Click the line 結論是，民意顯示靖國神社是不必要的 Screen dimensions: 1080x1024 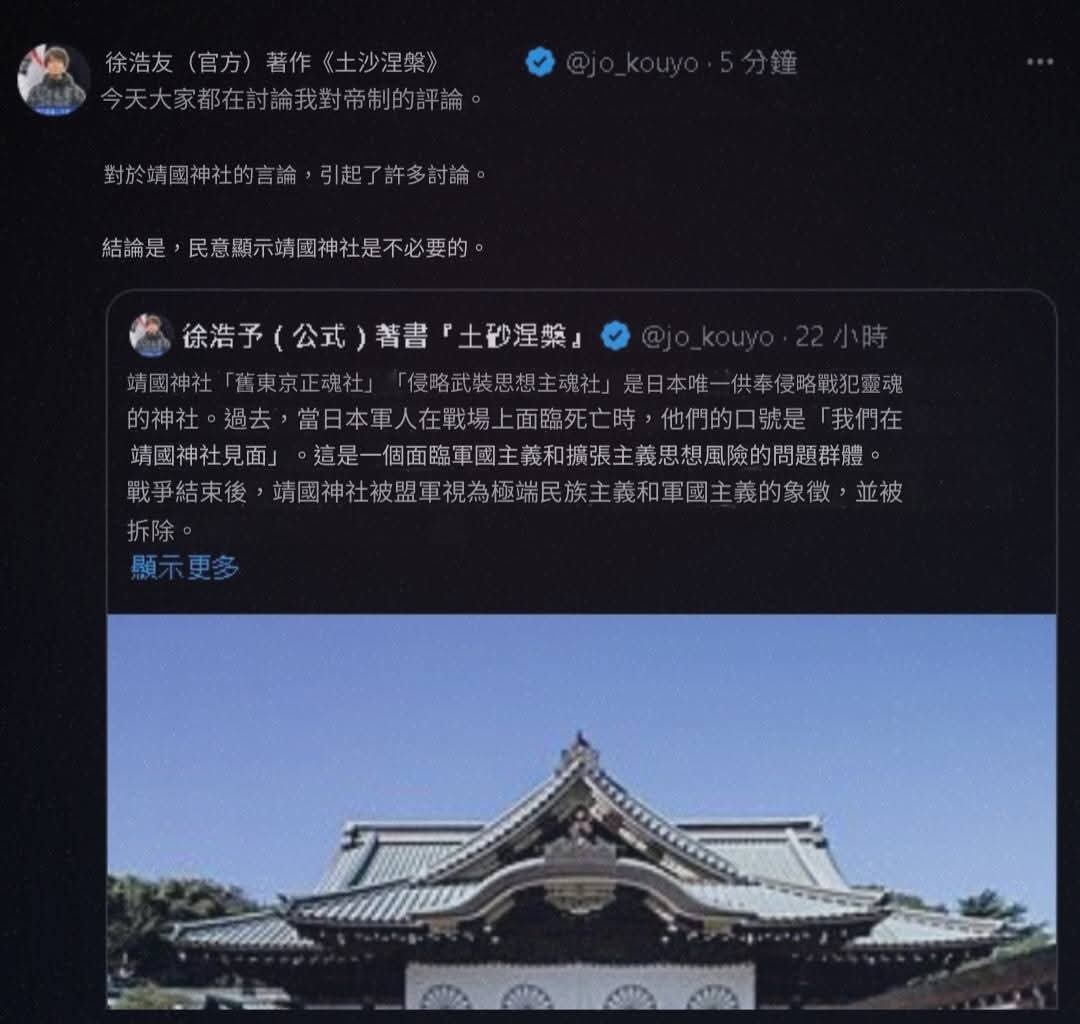(x=294, y=247)
